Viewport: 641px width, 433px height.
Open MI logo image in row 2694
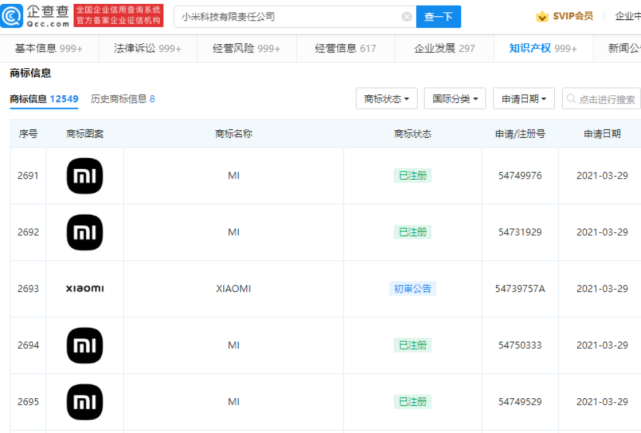pyautogui.click(x=84, y=345)
